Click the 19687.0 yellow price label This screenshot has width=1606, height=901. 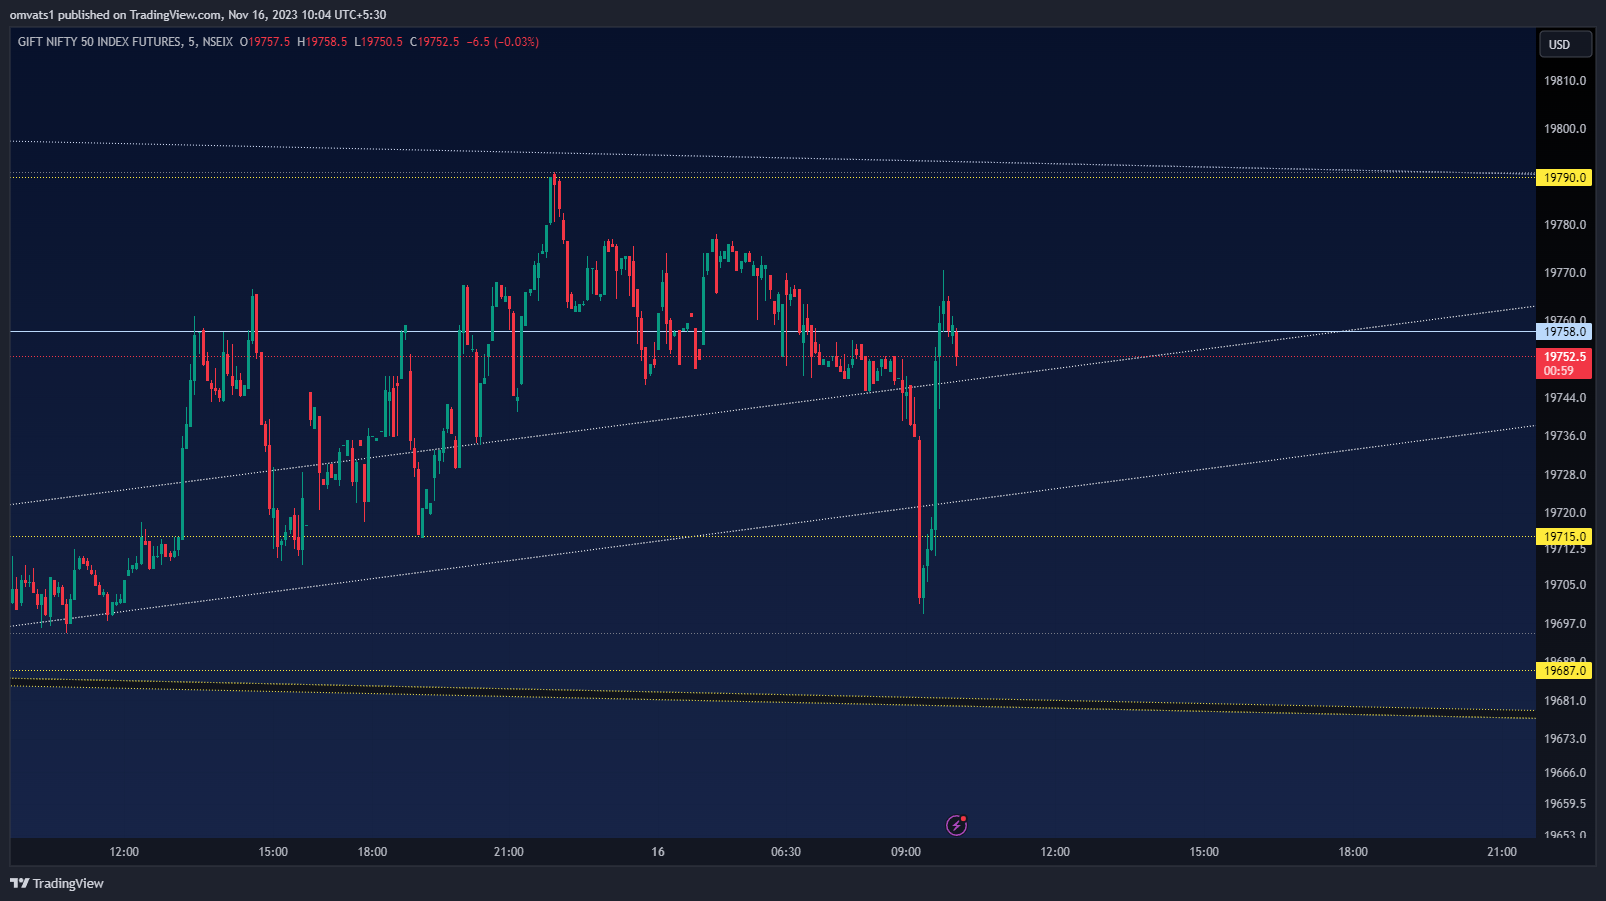pyautogui.click(x=1564, y=671)
